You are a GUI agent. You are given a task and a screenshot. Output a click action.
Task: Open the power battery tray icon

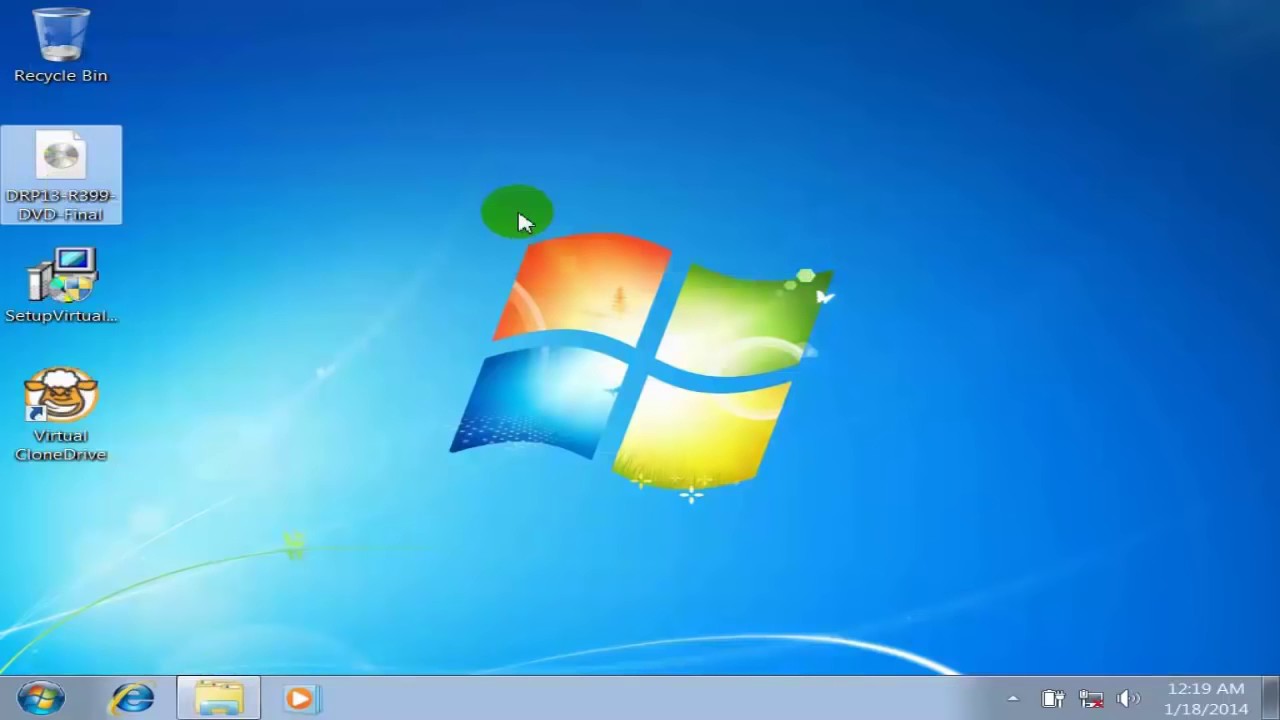pos(1052,699)
